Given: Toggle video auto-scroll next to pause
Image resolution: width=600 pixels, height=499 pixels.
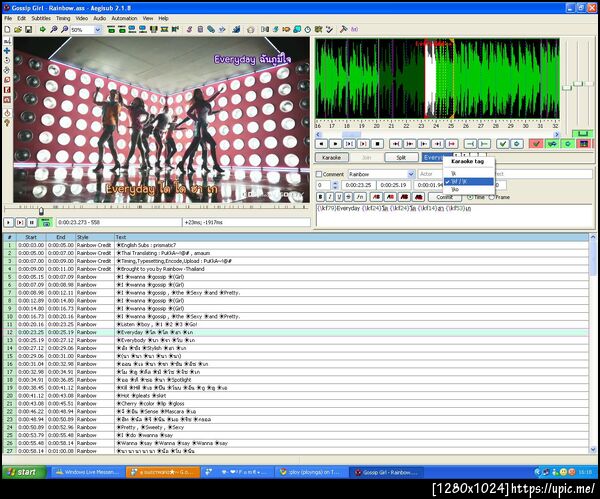Looking at the screenshot, I should click(x=46, y=222).
